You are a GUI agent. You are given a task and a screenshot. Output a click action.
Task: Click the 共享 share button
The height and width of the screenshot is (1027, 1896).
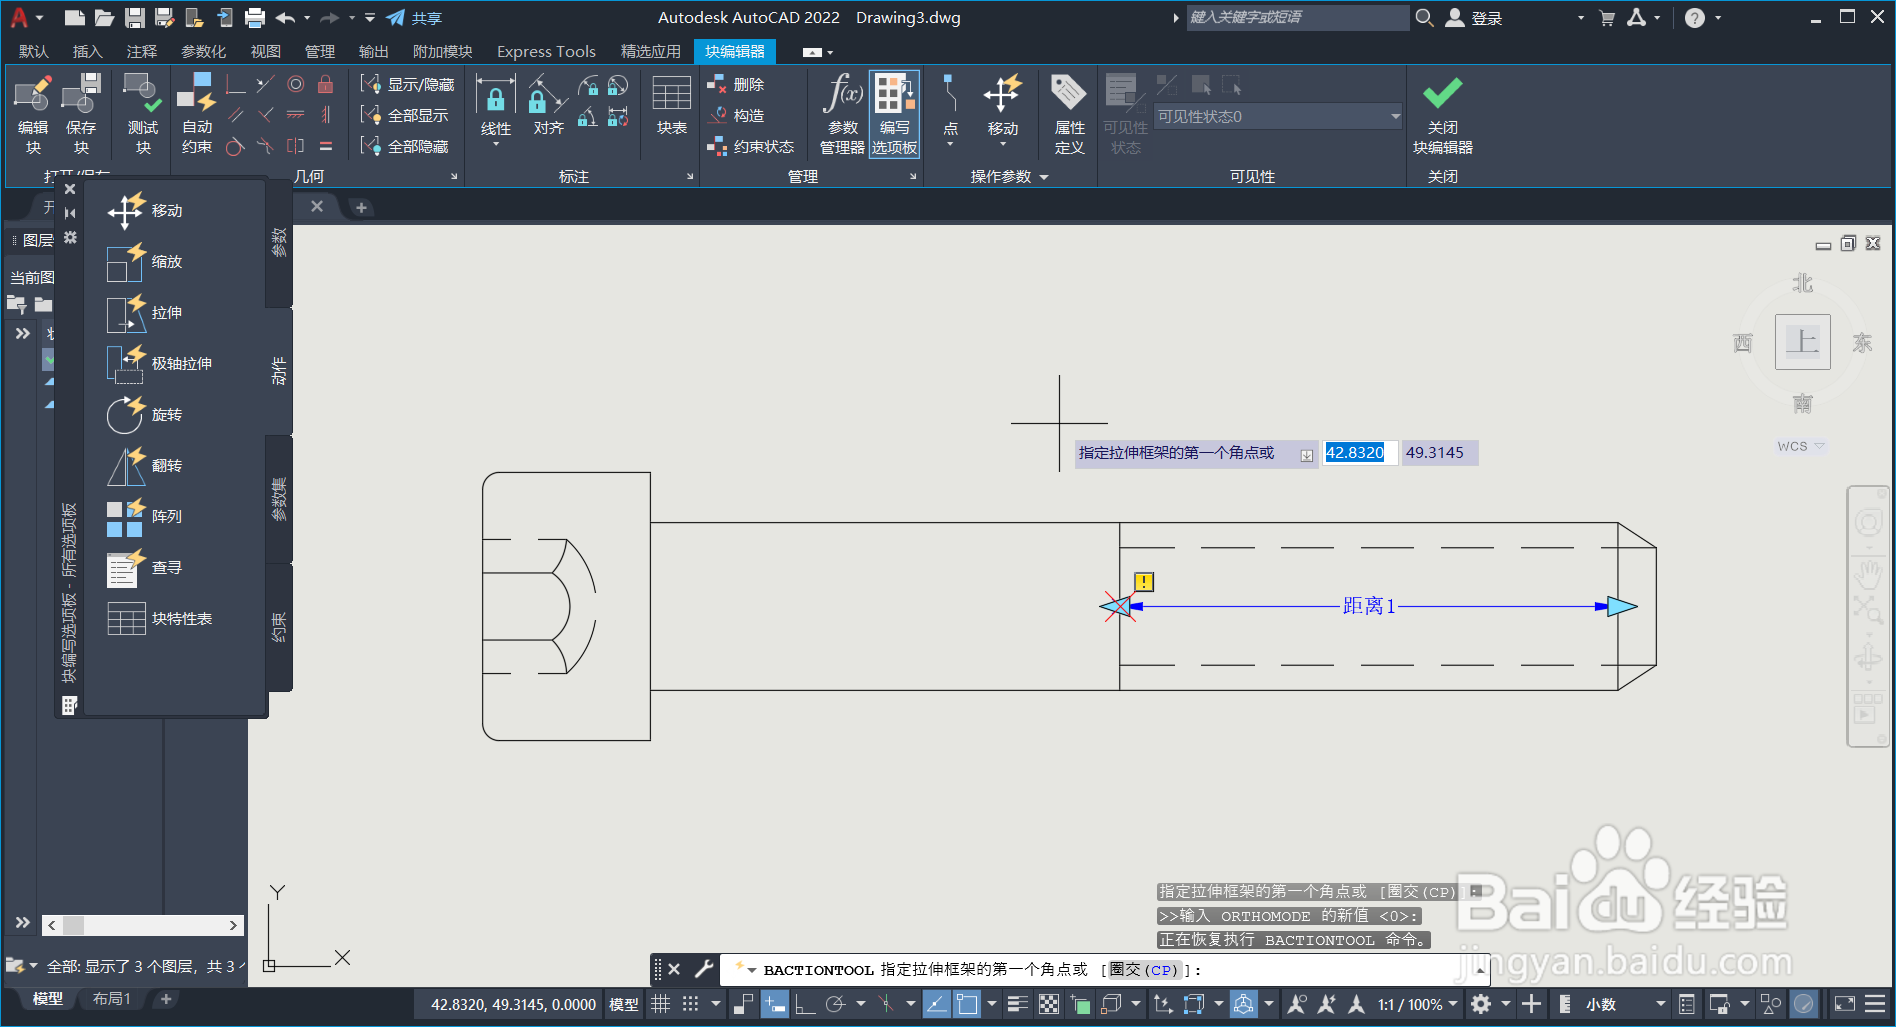pos(414,18)
